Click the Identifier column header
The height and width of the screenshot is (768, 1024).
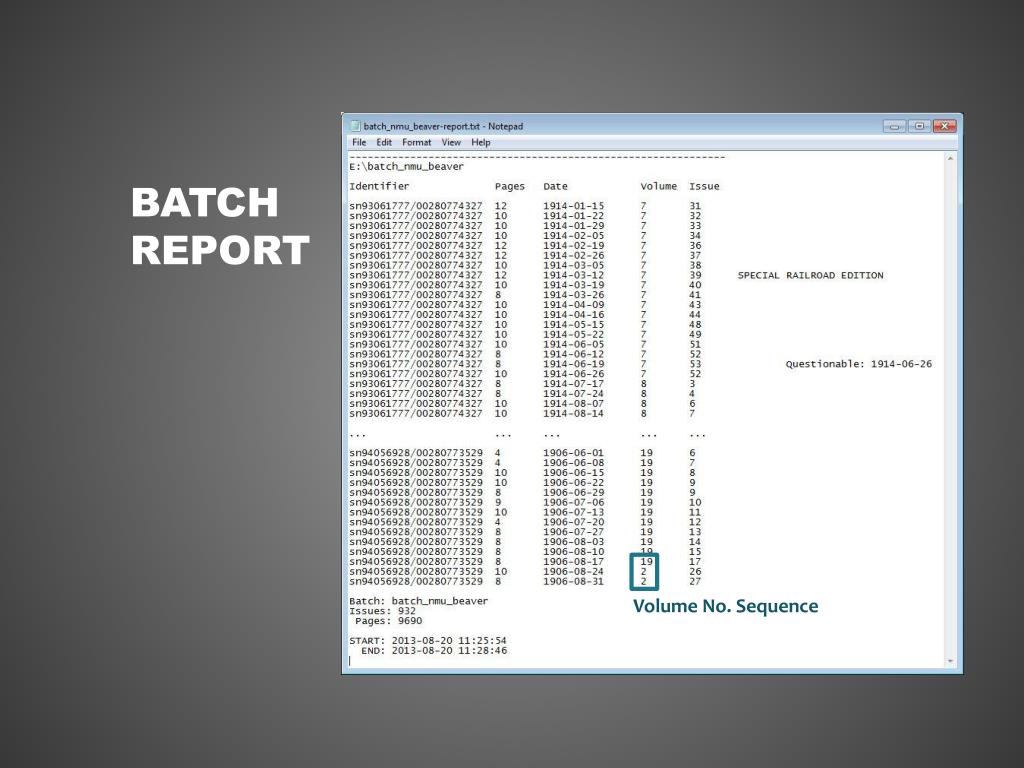[379, 186]
